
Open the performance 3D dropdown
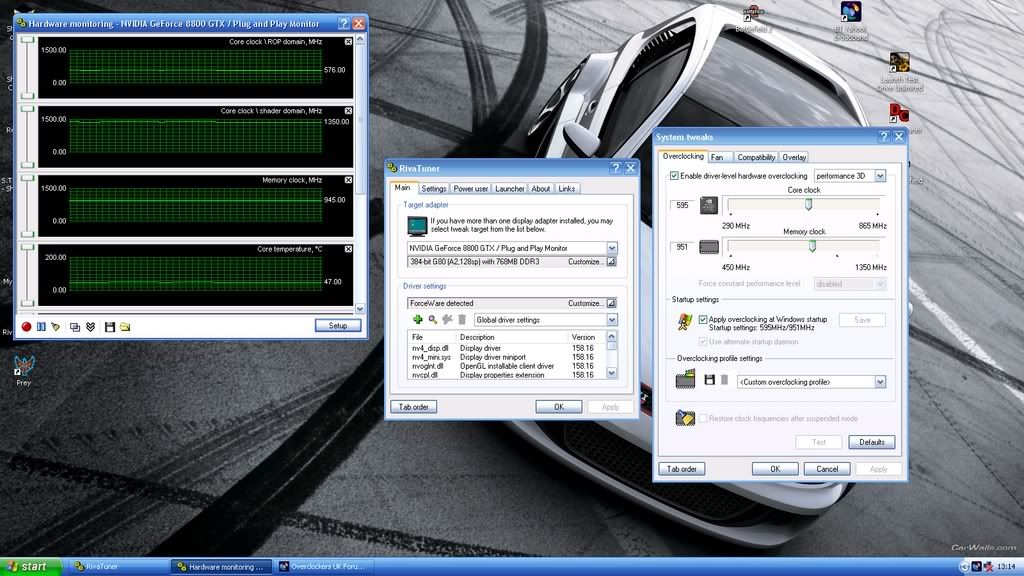[880, 176]
